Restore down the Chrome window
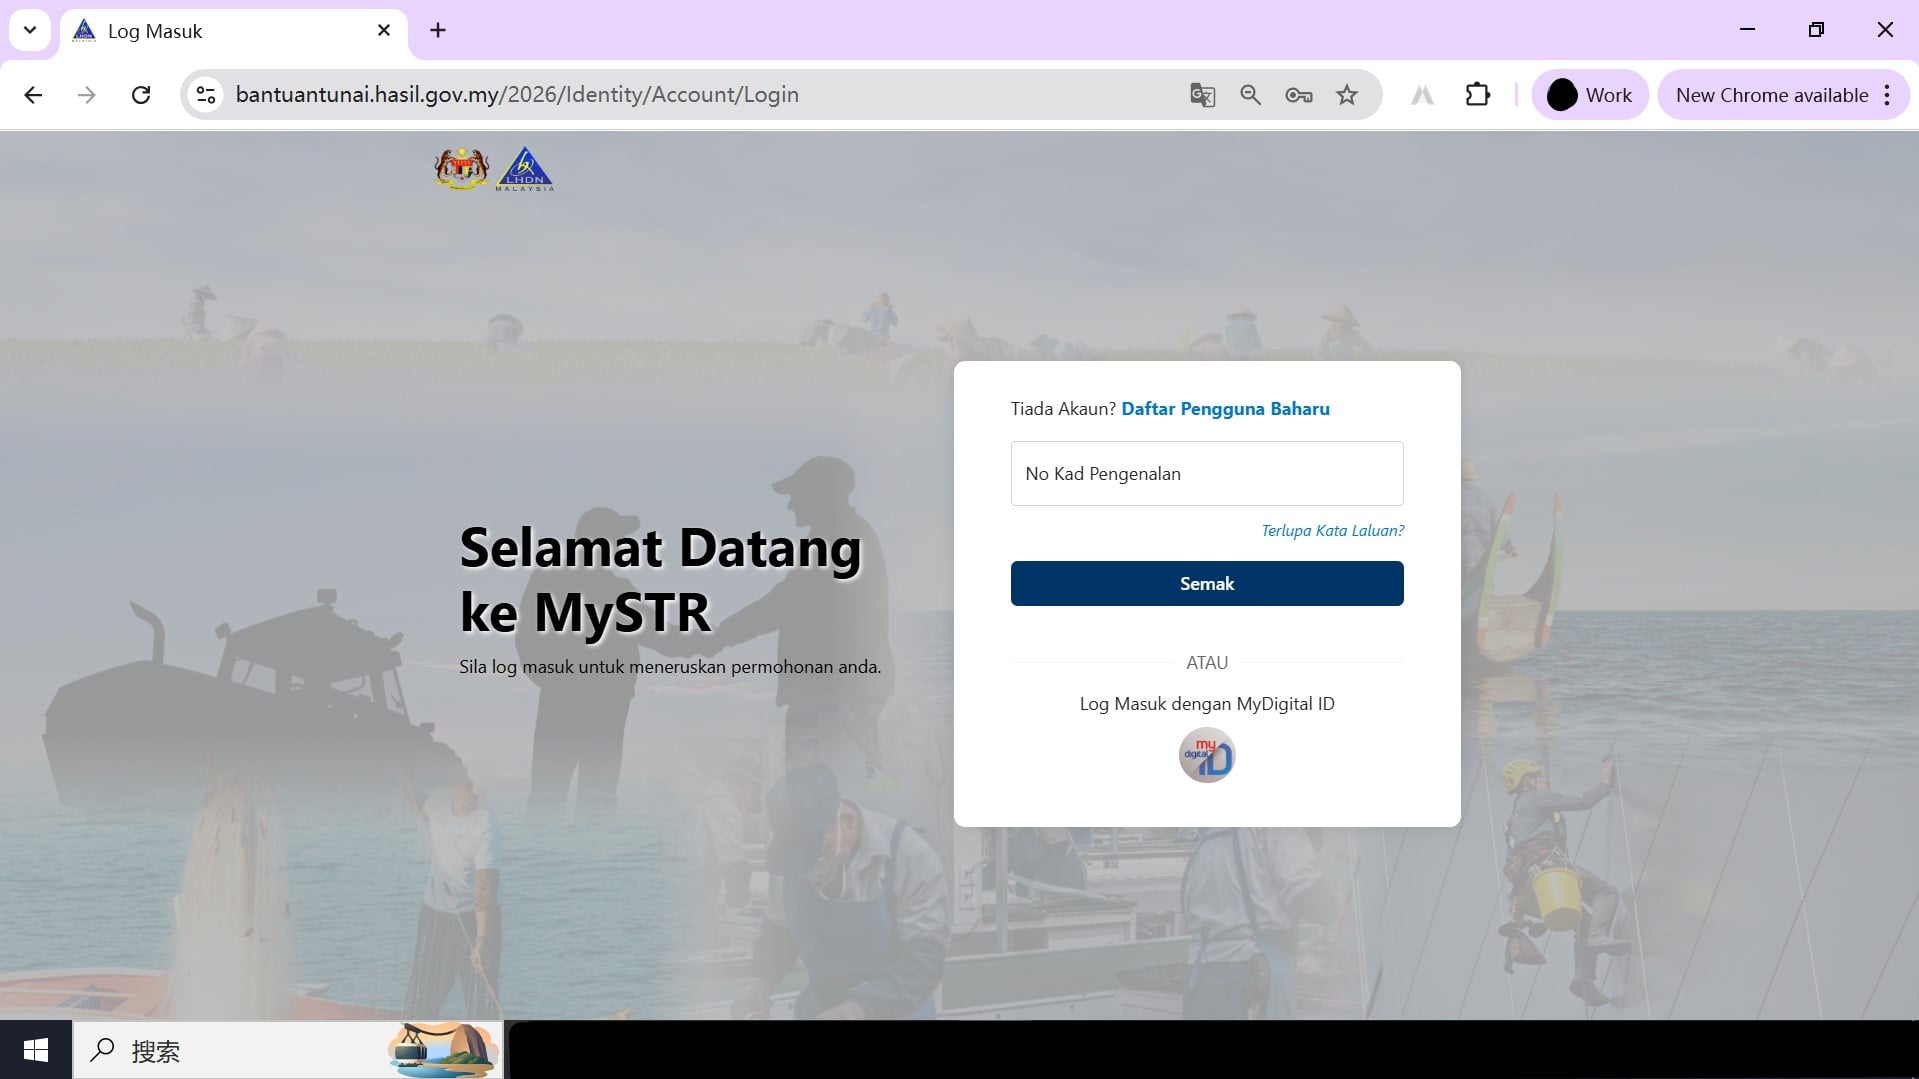Image resolution: width=1919 pixels, height=1079 pixels. [1816, 30]
